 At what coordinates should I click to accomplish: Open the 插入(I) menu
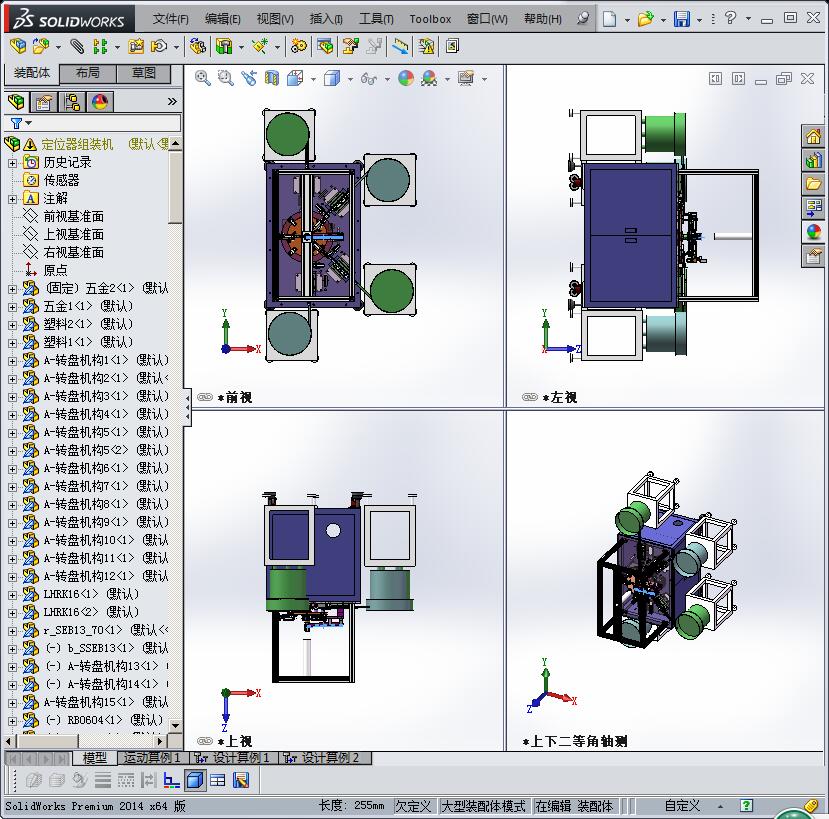click(326, 19)
